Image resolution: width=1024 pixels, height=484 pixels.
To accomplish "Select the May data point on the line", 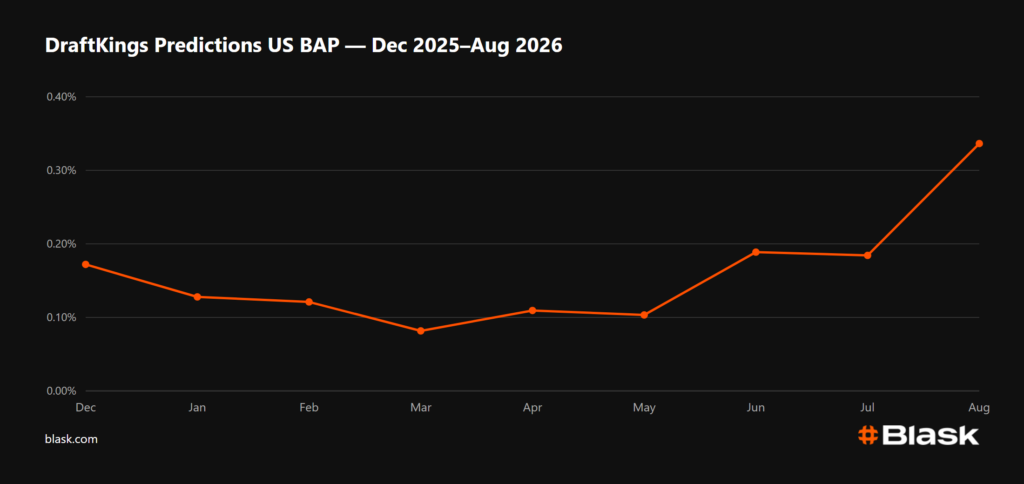I will 644,315.
